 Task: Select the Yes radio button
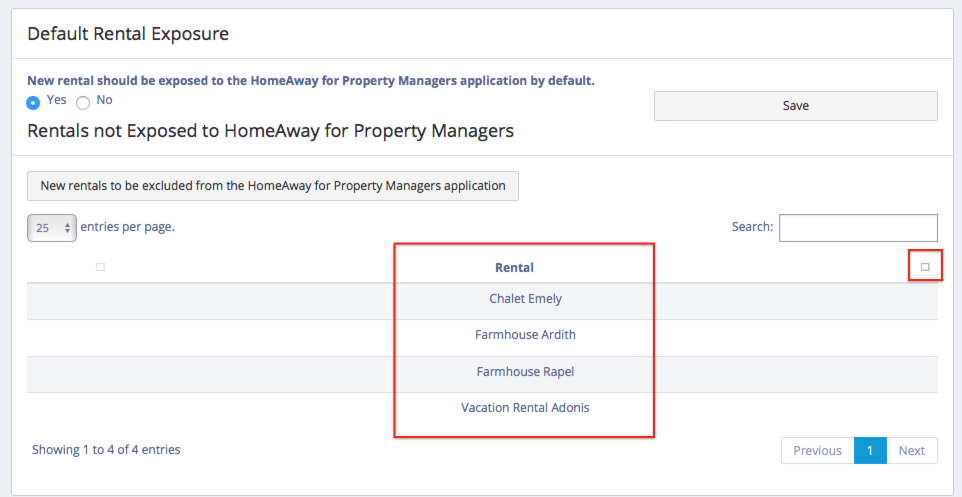34,102
